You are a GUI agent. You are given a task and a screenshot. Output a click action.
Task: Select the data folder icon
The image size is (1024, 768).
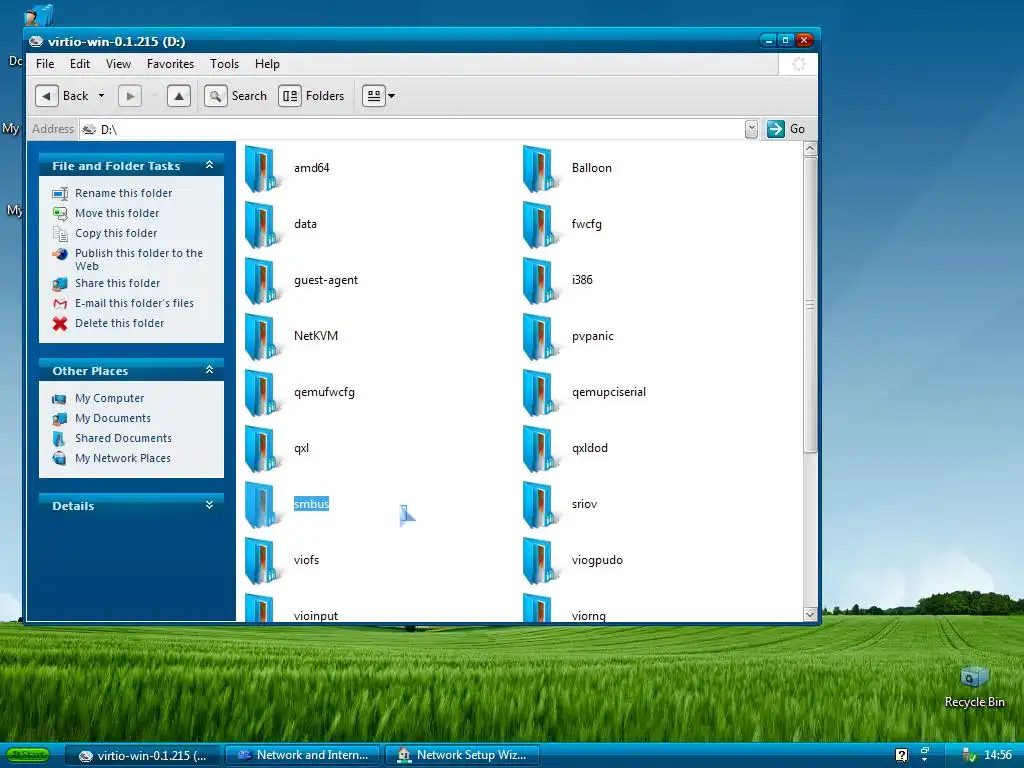click(263, 225)
